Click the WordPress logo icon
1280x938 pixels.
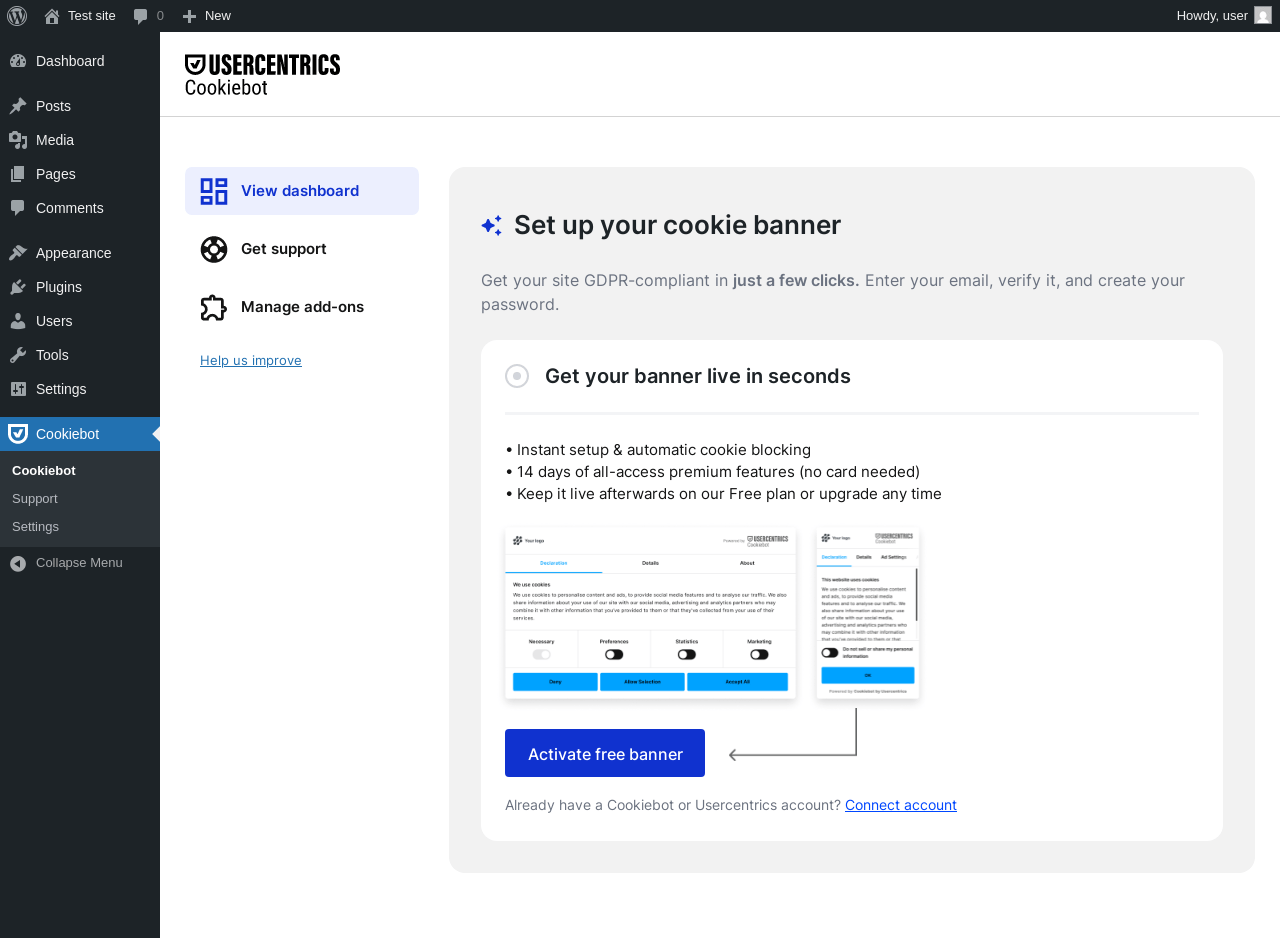click(17, 16)
